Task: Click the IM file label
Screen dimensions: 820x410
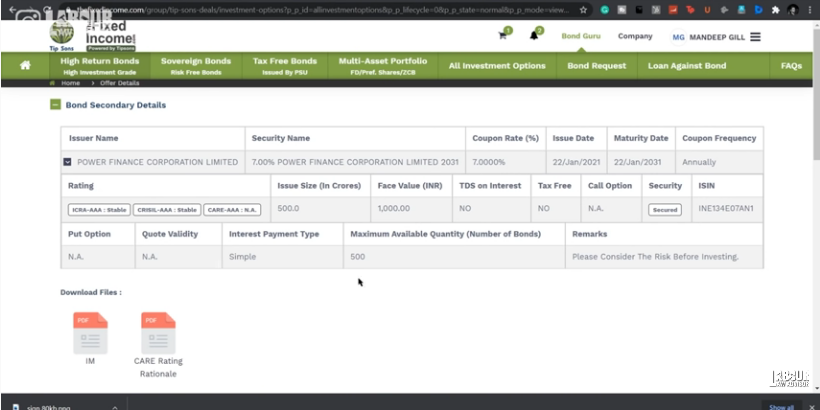Action: 90,361
